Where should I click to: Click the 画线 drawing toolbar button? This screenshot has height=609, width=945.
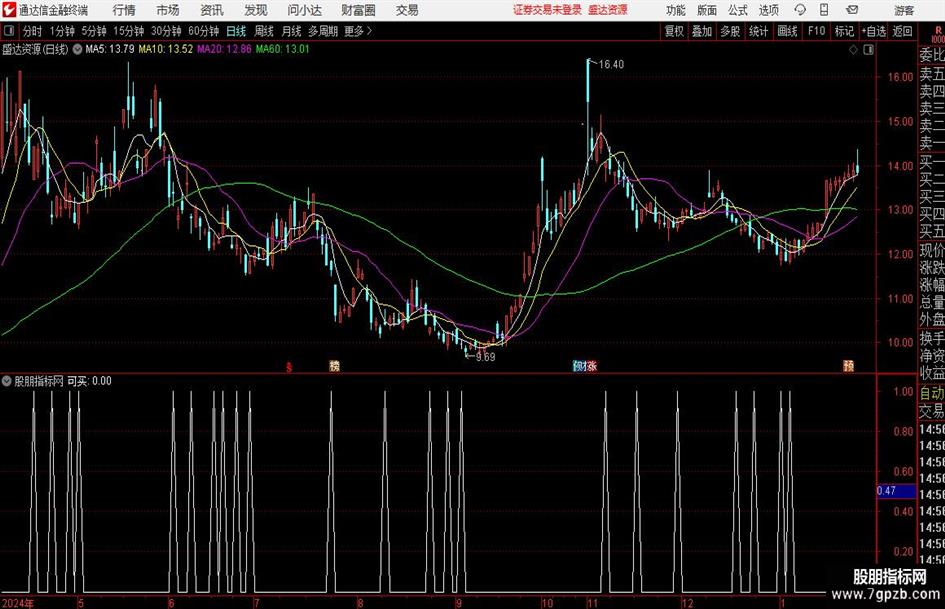point(787,31)
